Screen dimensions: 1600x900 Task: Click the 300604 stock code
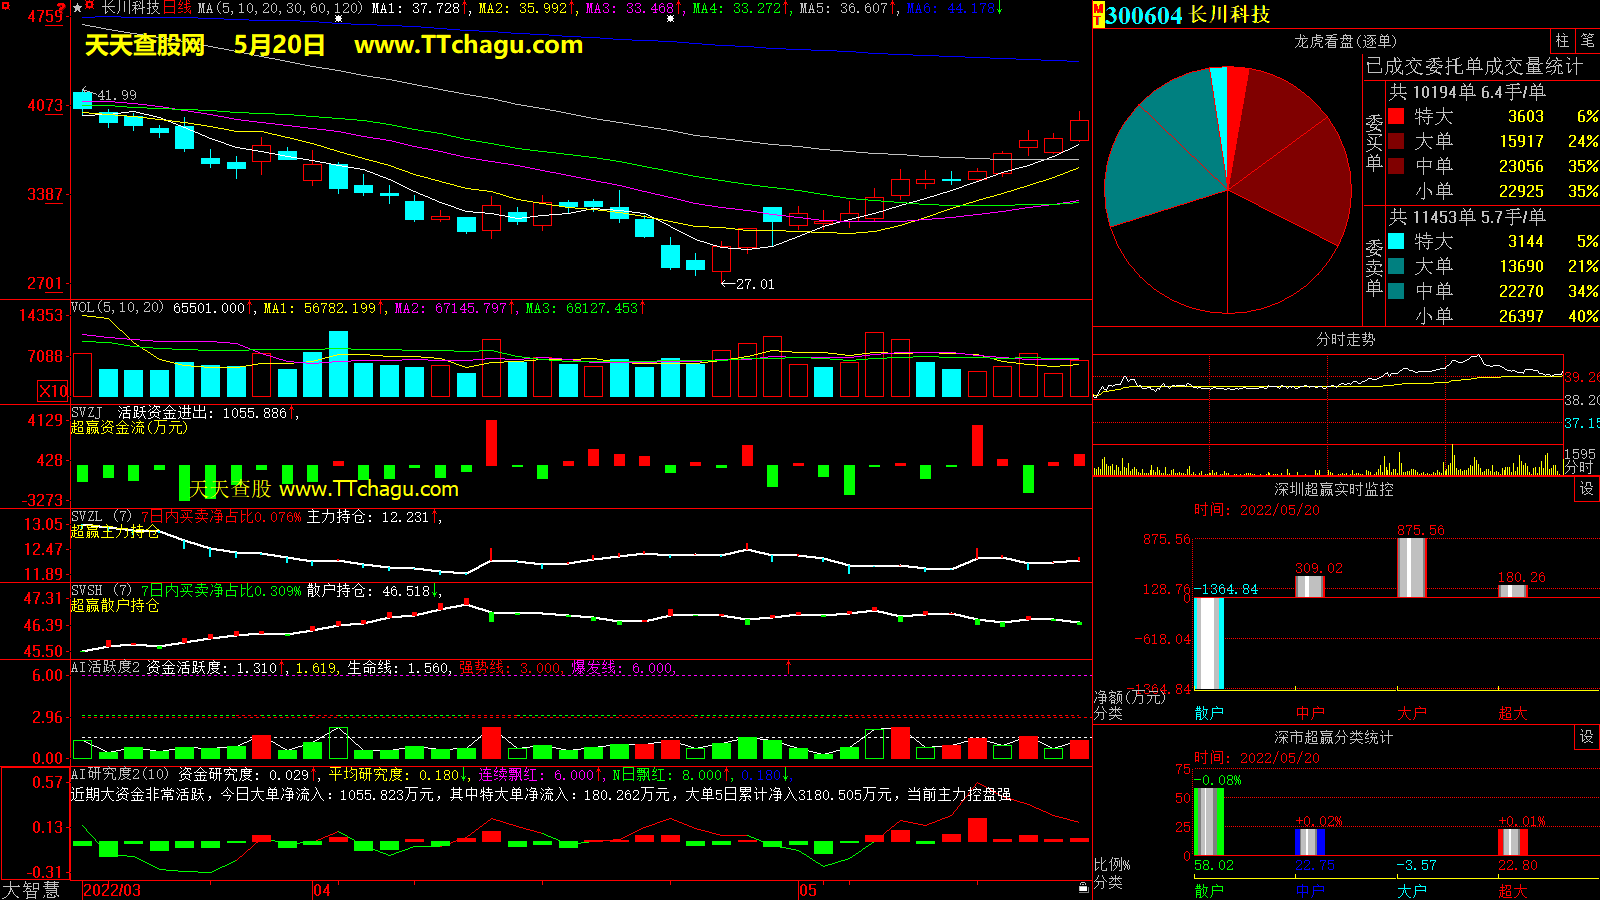(1144, 15)
